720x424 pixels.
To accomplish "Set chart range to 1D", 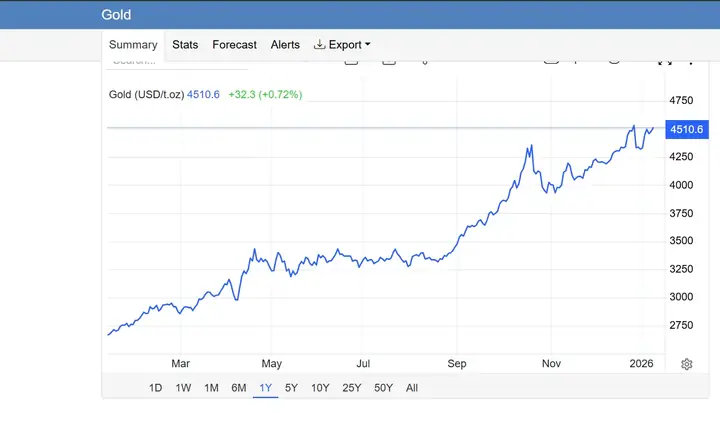I will 155,388.
